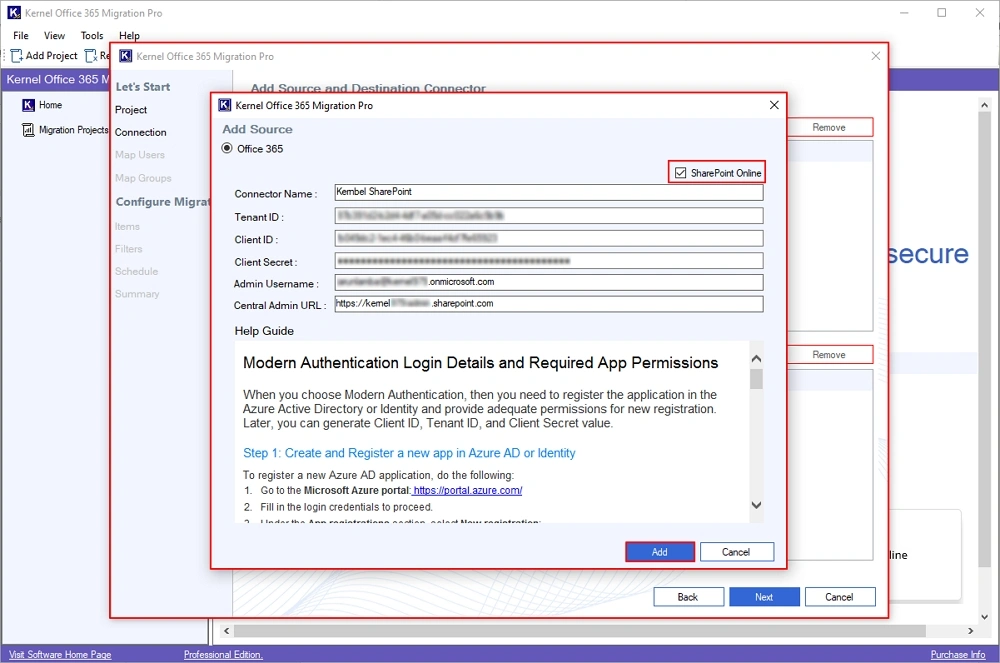This screenshot has width=1000, height=663.
Task: Enable the SharePoint Online checkbox
Action: (681, 171)
